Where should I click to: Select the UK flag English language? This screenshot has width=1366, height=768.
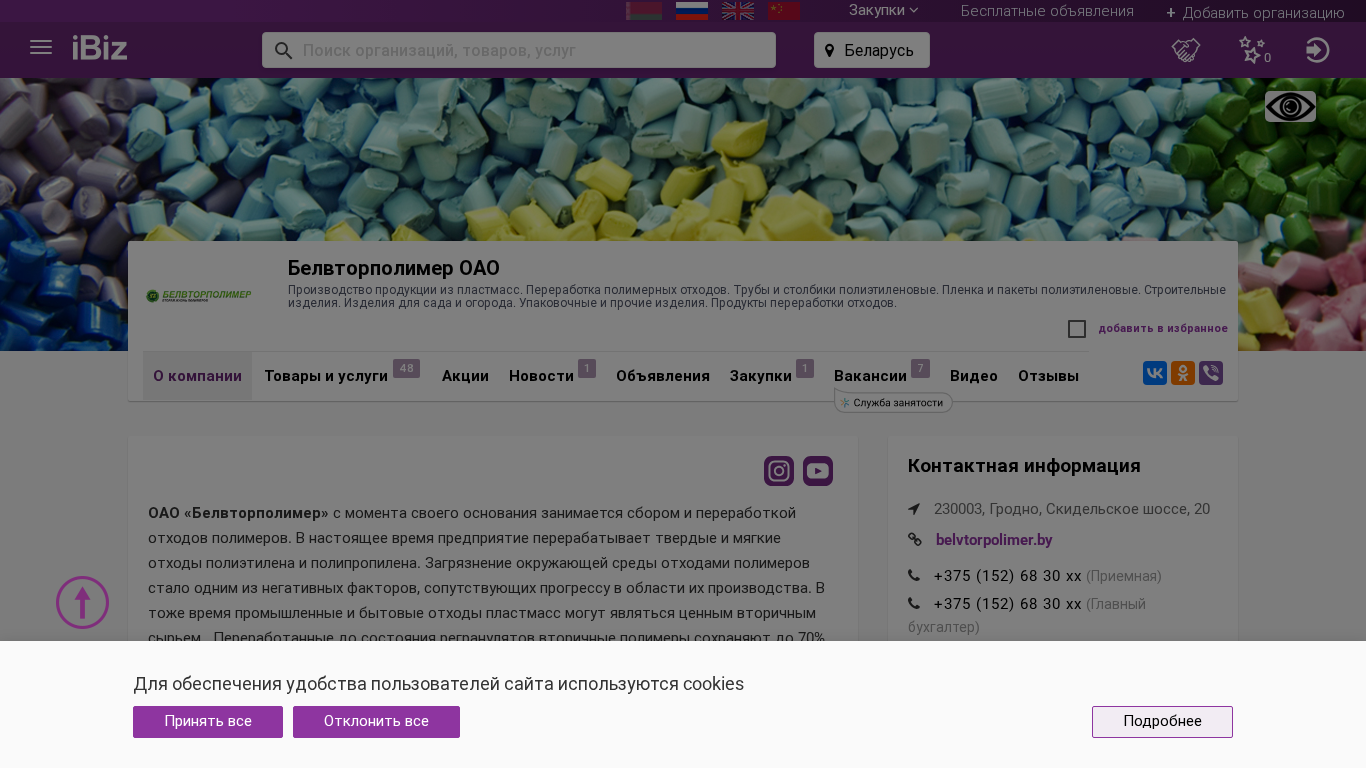coord(738,10)
